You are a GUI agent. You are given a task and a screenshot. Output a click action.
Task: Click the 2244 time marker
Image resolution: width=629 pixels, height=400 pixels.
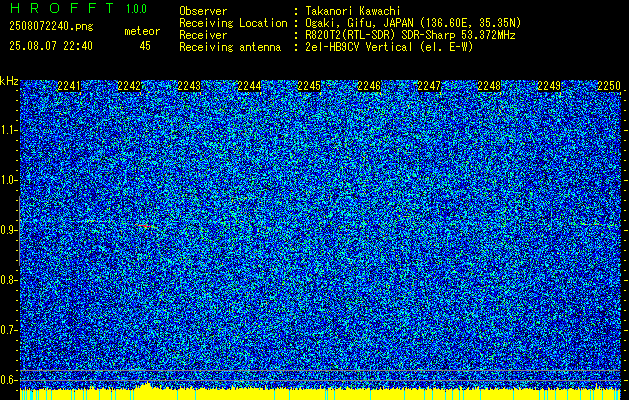point(249,86)
